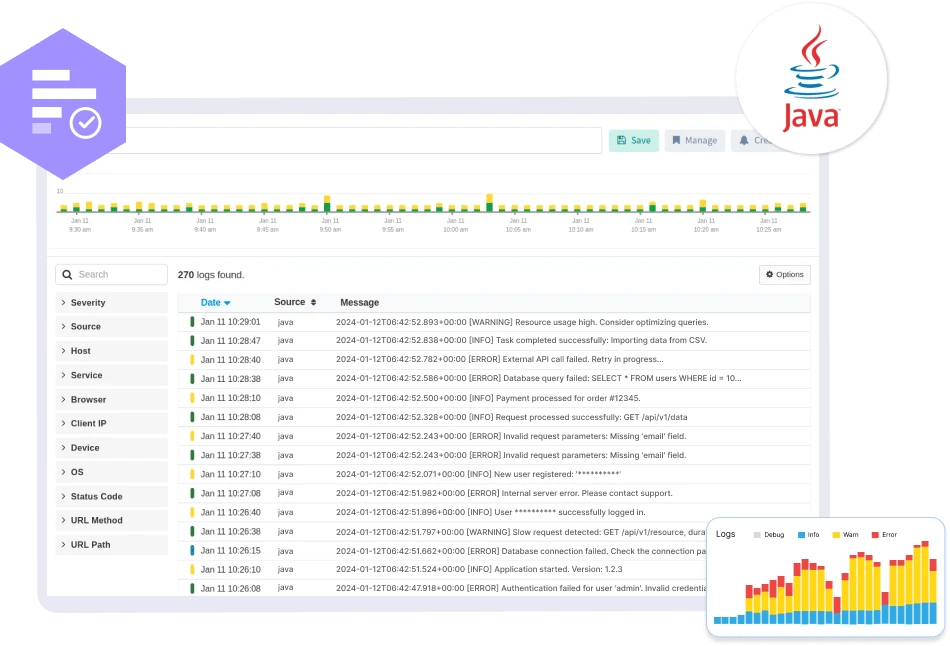950x646 pixels.
Task: Toggle Debug legend in Logs chart
Action: (x=769, y=534)
